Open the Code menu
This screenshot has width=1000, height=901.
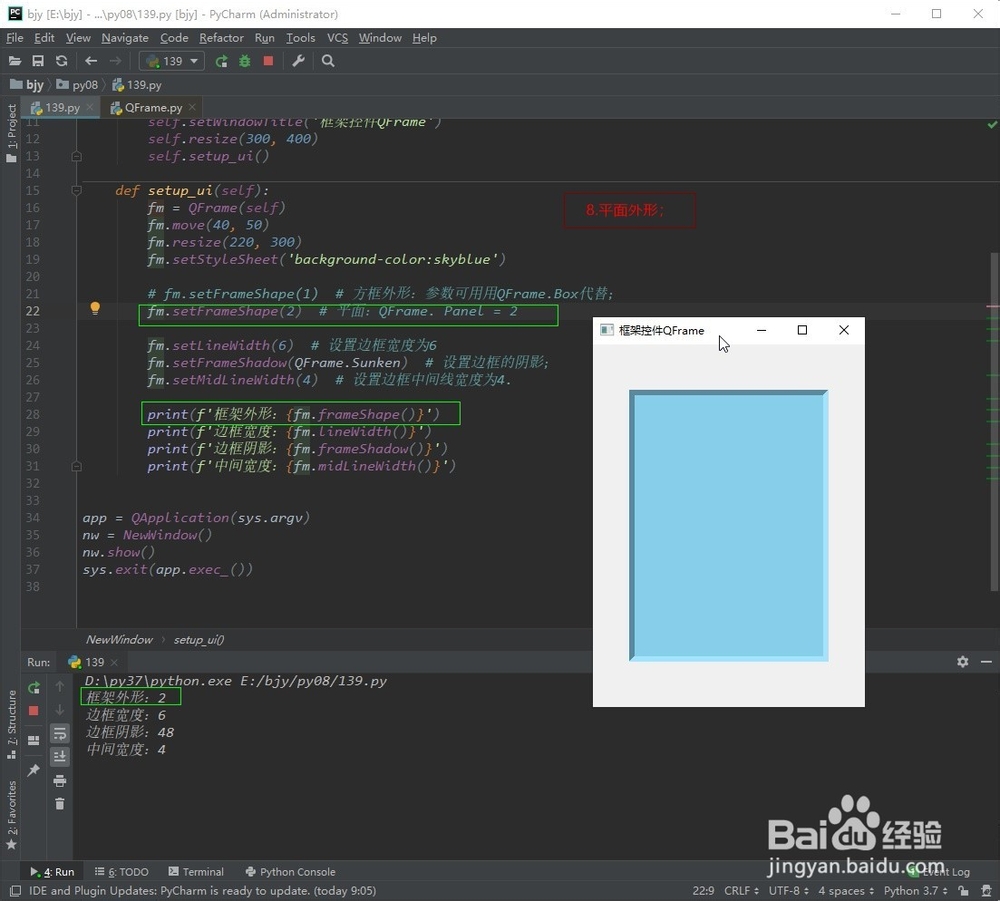pyautogui.click(x=173, y=38)
